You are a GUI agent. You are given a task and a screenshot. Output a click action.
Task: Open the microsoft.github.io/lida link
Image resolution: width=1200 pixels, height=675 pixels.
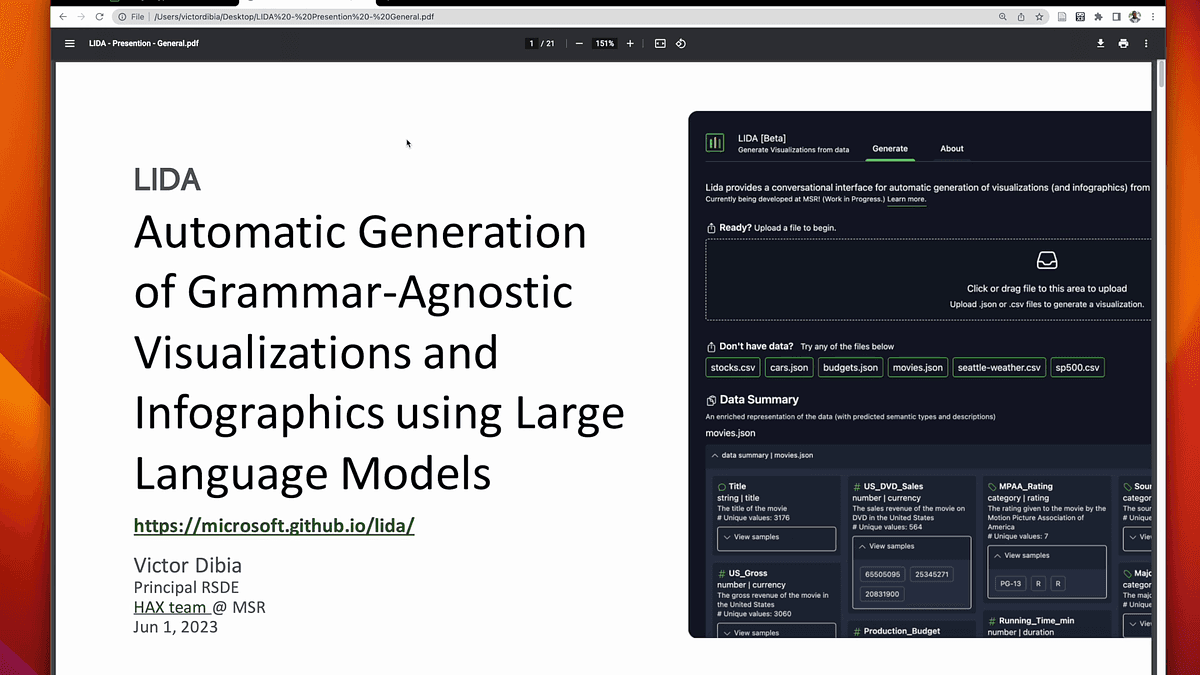274,526
